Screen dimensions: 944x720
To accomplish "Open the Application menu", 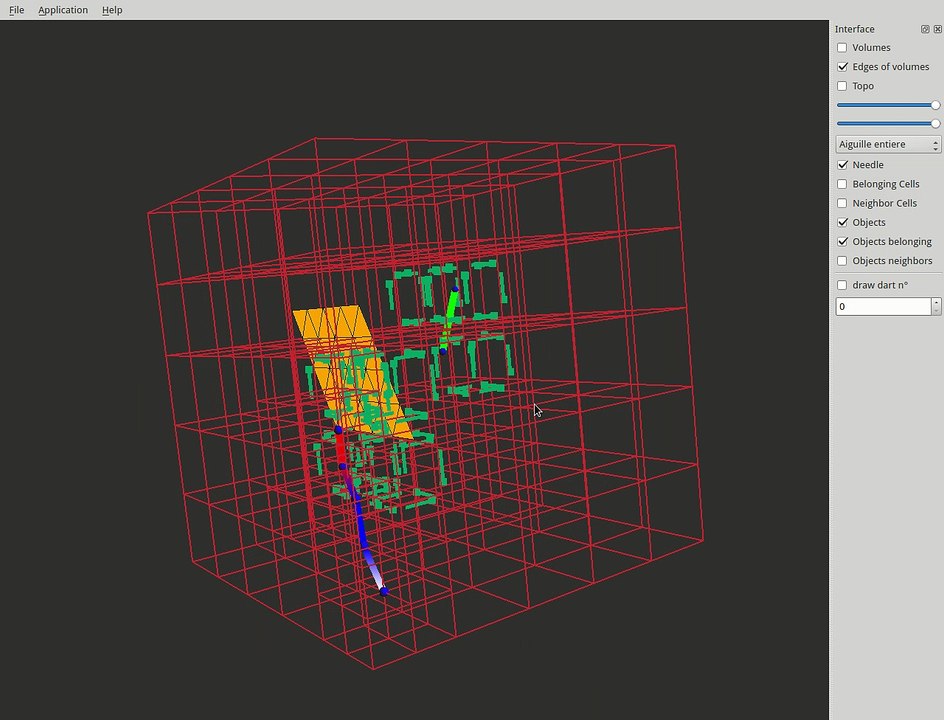I will [63, 10].
